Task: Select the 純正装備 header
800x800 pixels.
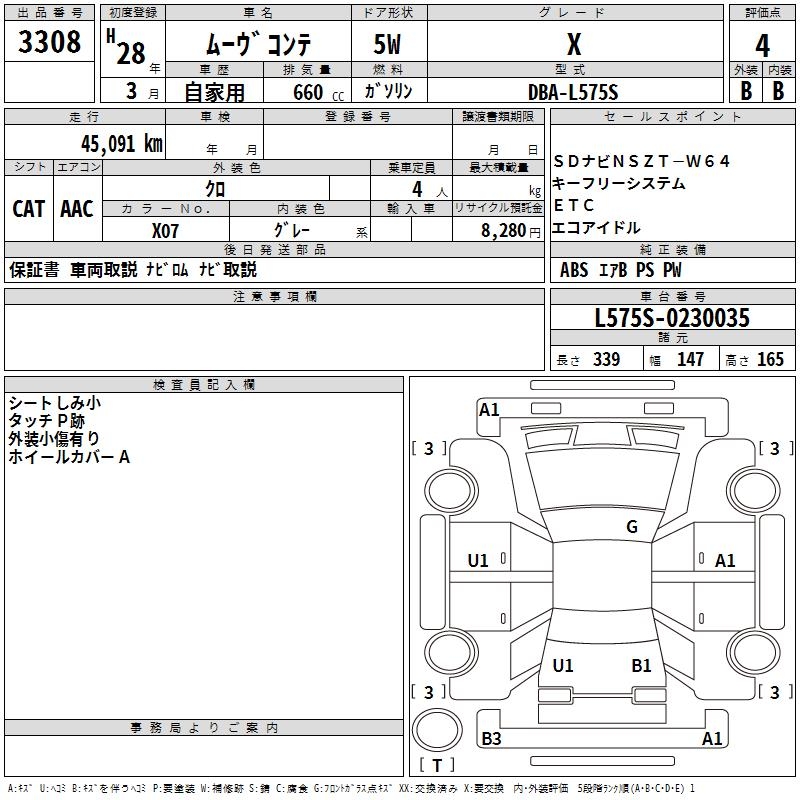Action: (672, 250)
